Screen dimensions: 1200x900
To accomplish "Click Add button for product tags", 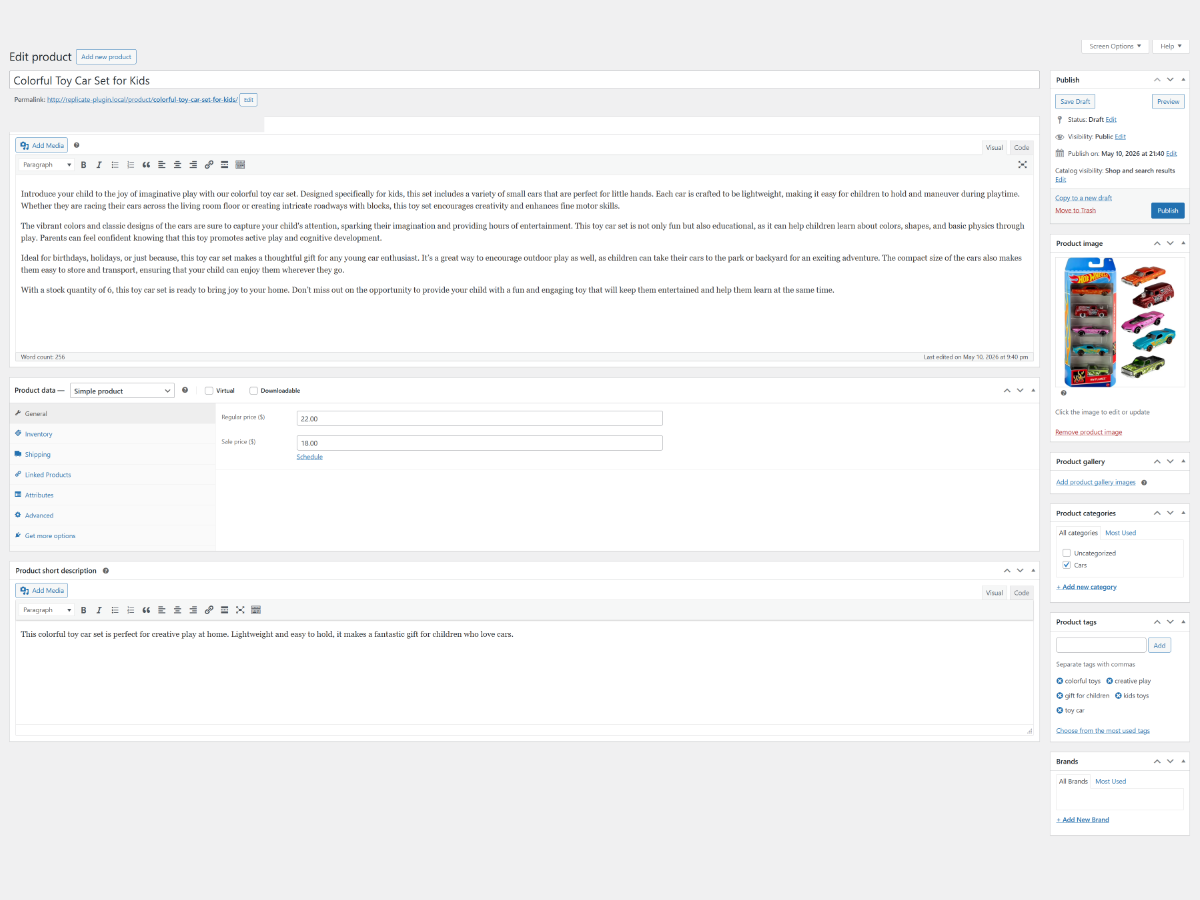I will [x=1159, y=646].
